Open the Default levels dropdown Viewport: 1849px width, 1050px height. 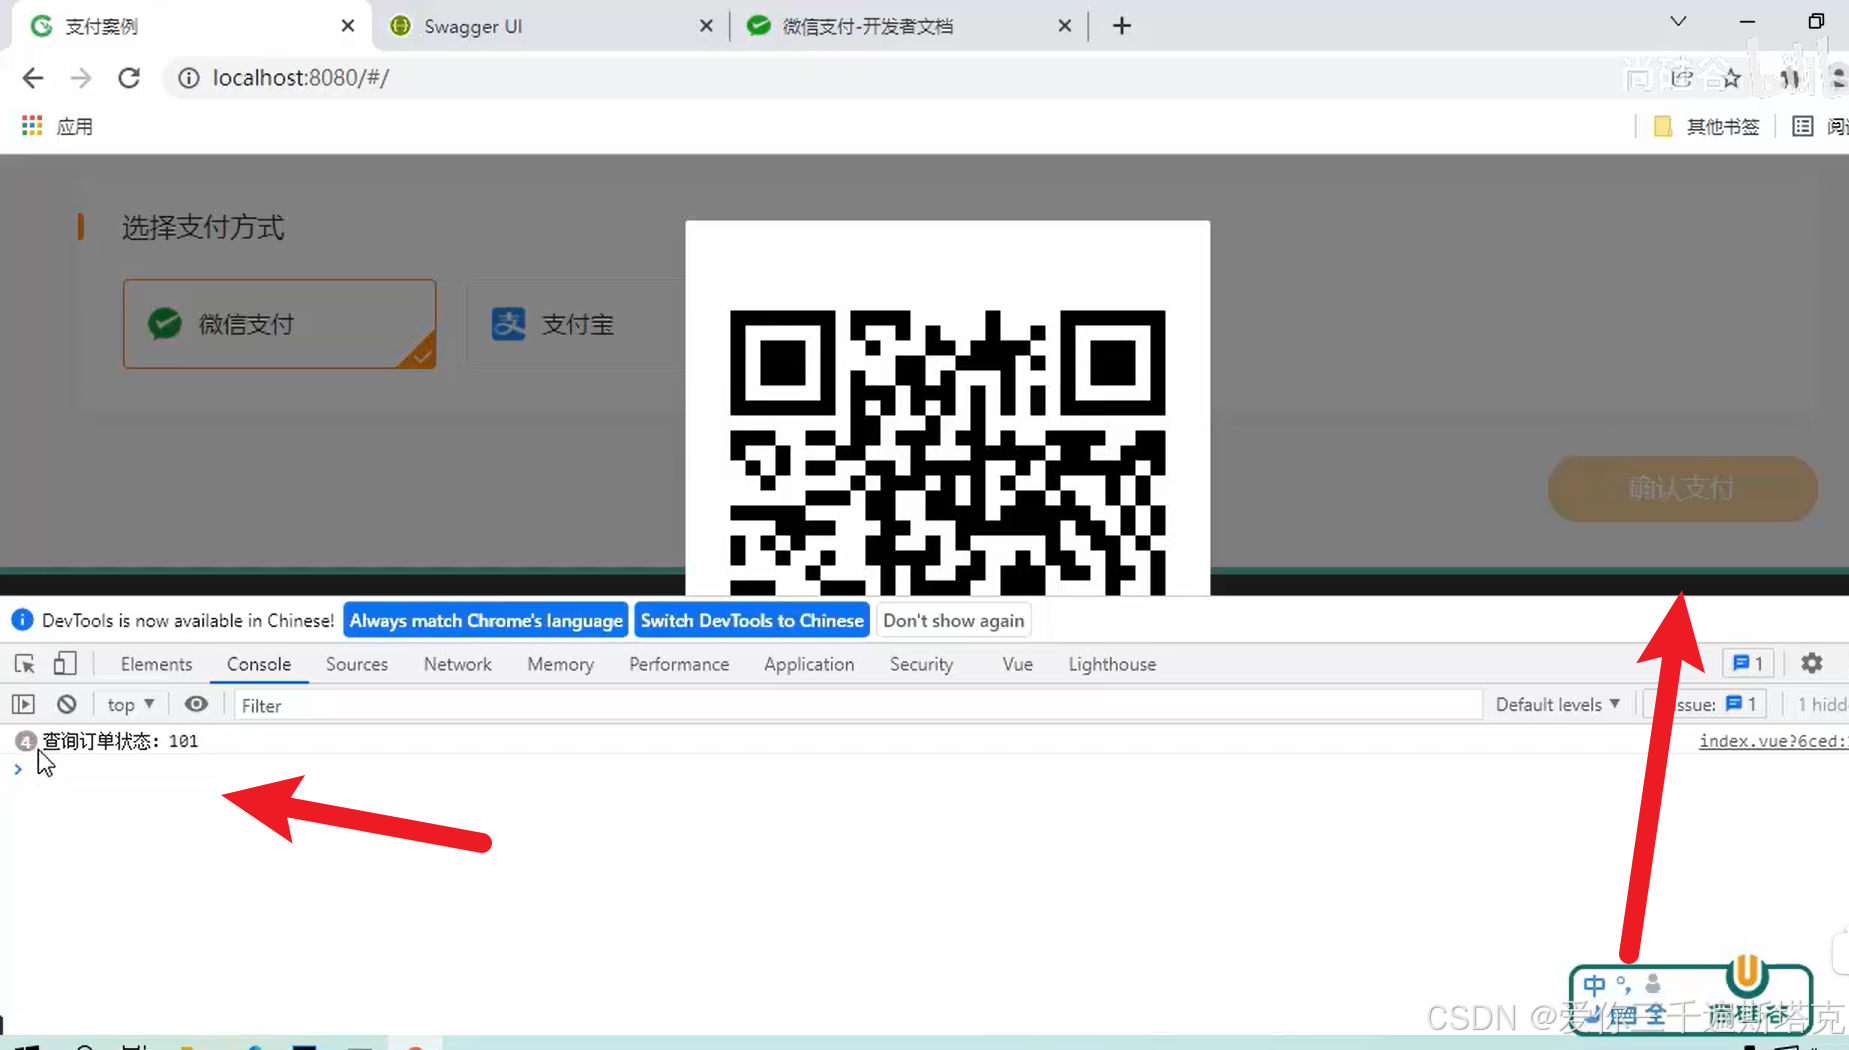(x=1557, y=705)
